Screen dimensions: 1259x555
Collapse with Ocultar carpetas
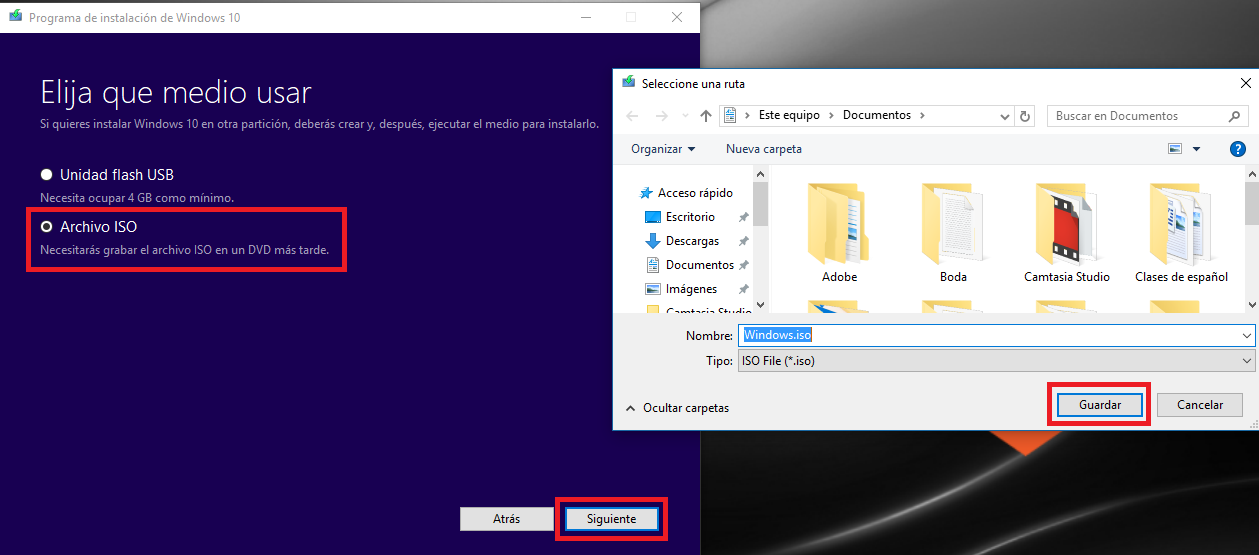677,408
